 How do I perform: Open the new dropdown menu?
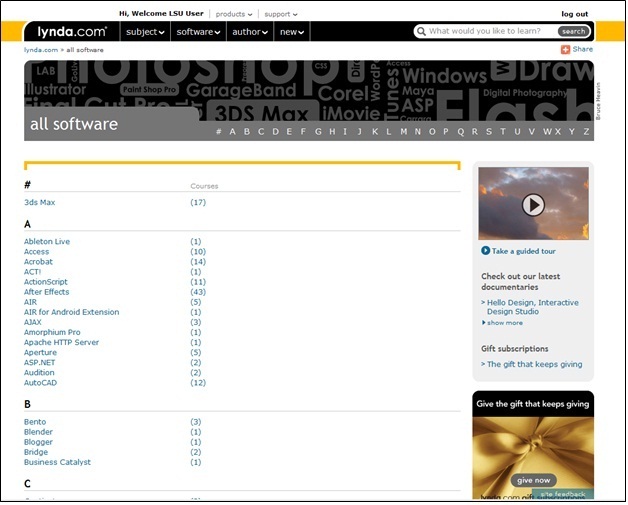pyautogui.click(x=292, y=32)
